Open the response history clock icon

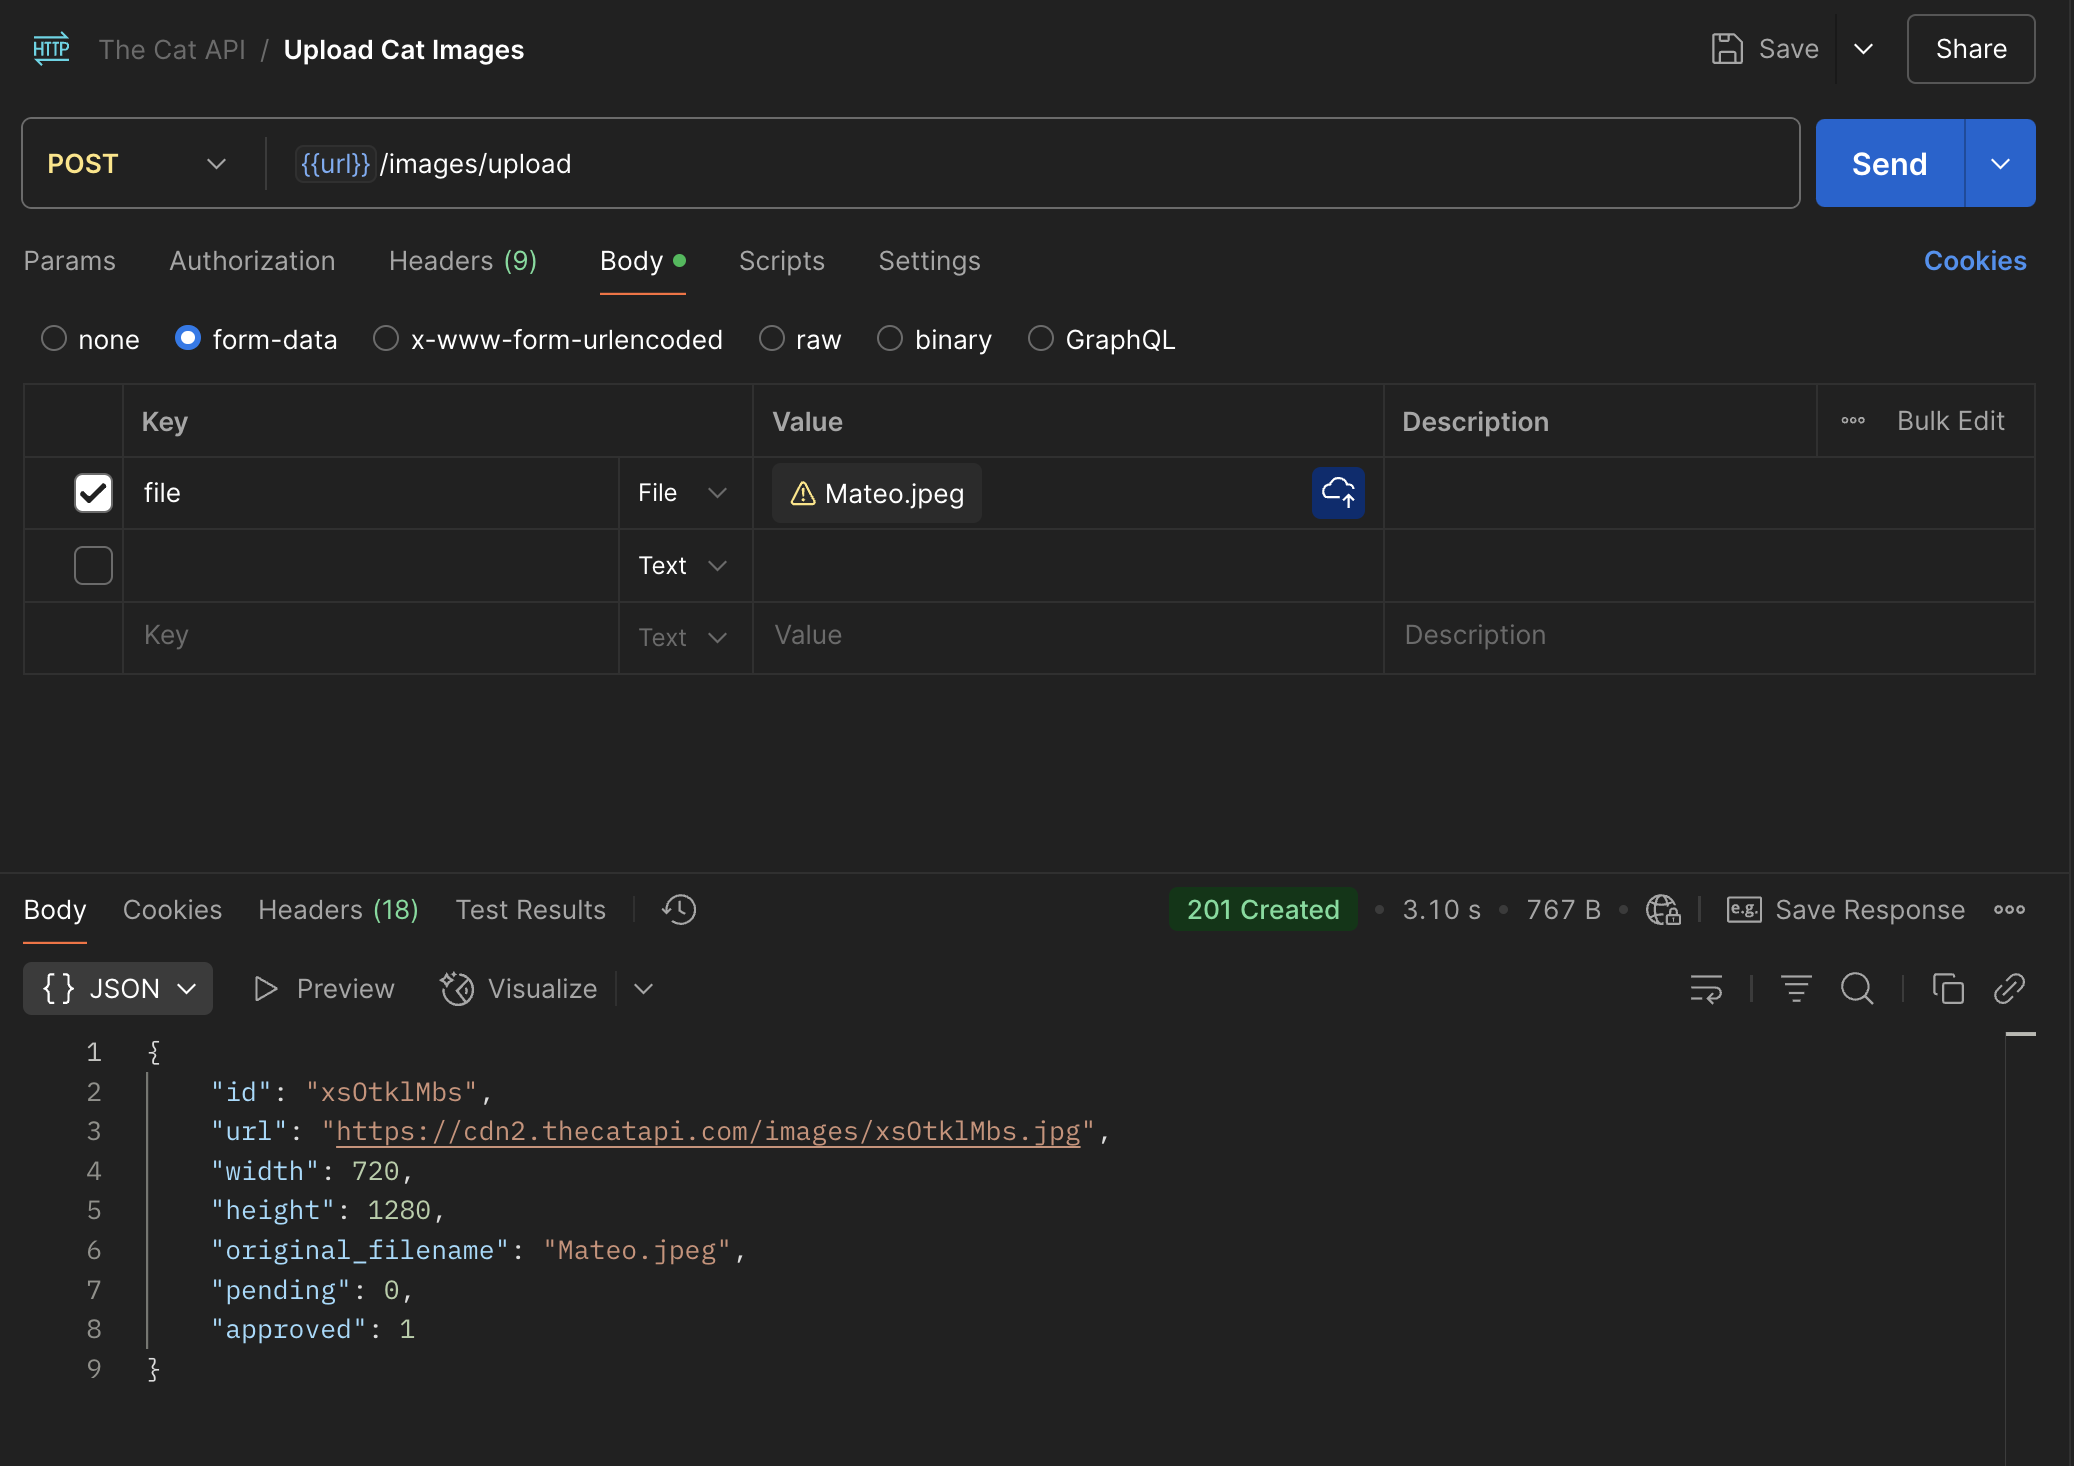click(x=679, y=909)
